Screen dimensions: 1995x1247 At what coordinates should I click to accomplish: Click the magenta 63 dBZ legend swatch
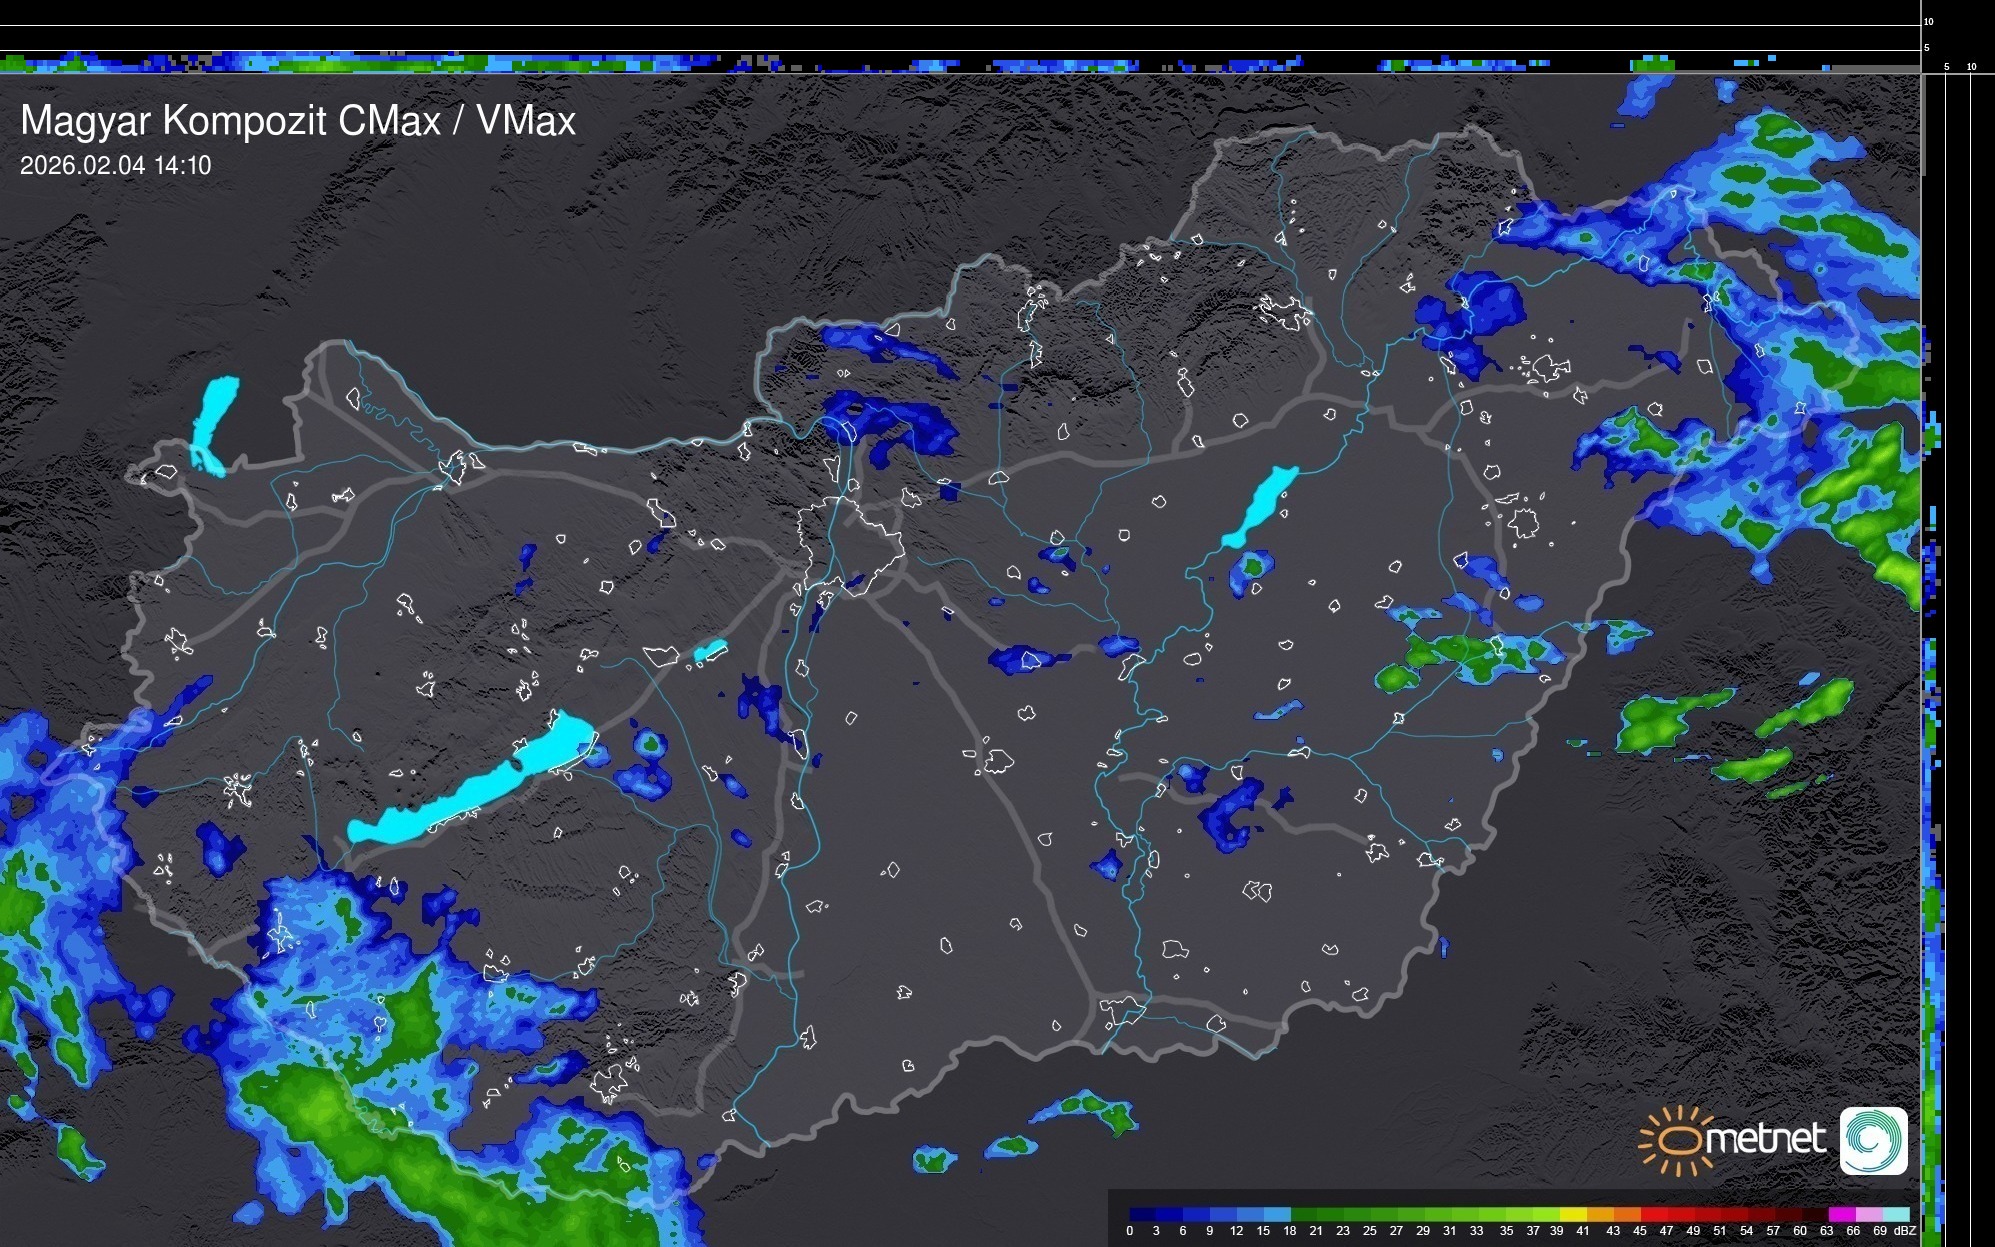coord(1840,1214)
